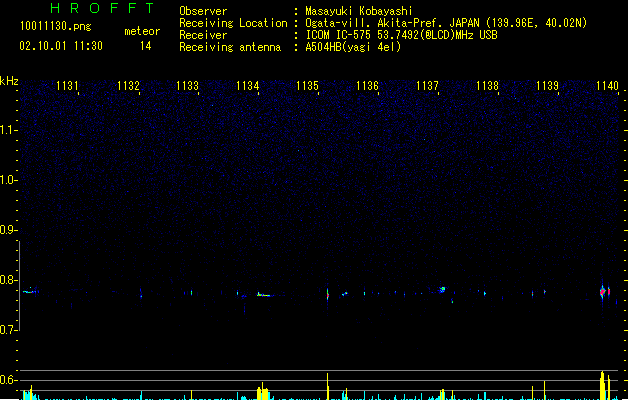
Task: Click the yellow intensity bars just after 1134
Action: pyautogui.click(x=263, y=391)
